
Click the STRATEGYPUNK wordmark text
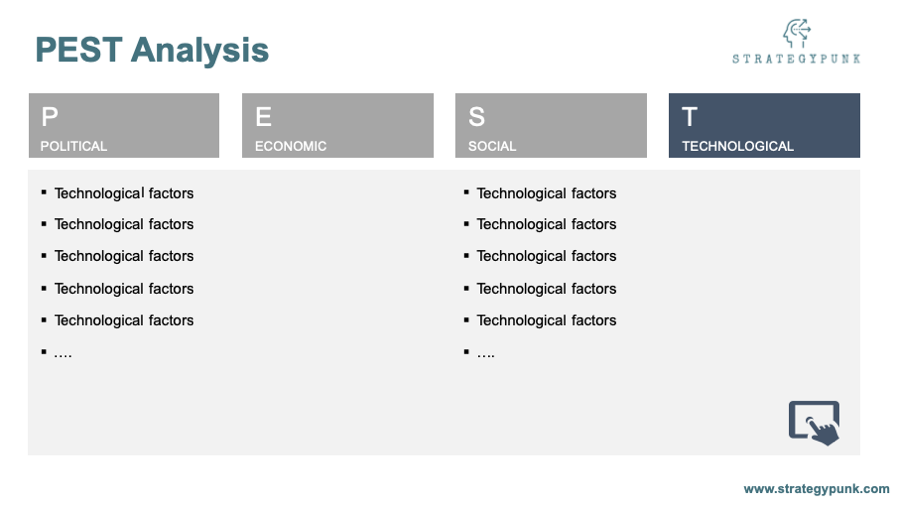[x=796, y=59]
